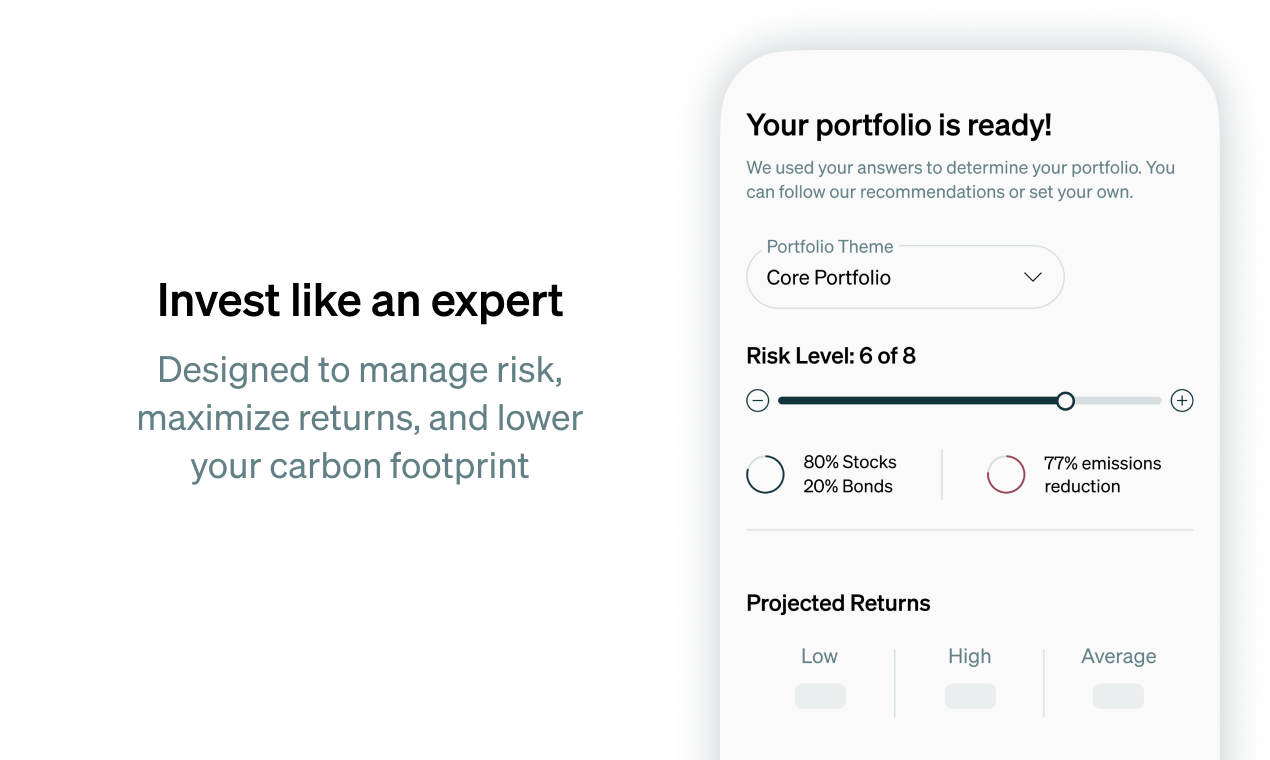The image size is (1270, 760).
Task: Click the chevron arrow in Core Portfolio selector
Action: click(1033, 277)
